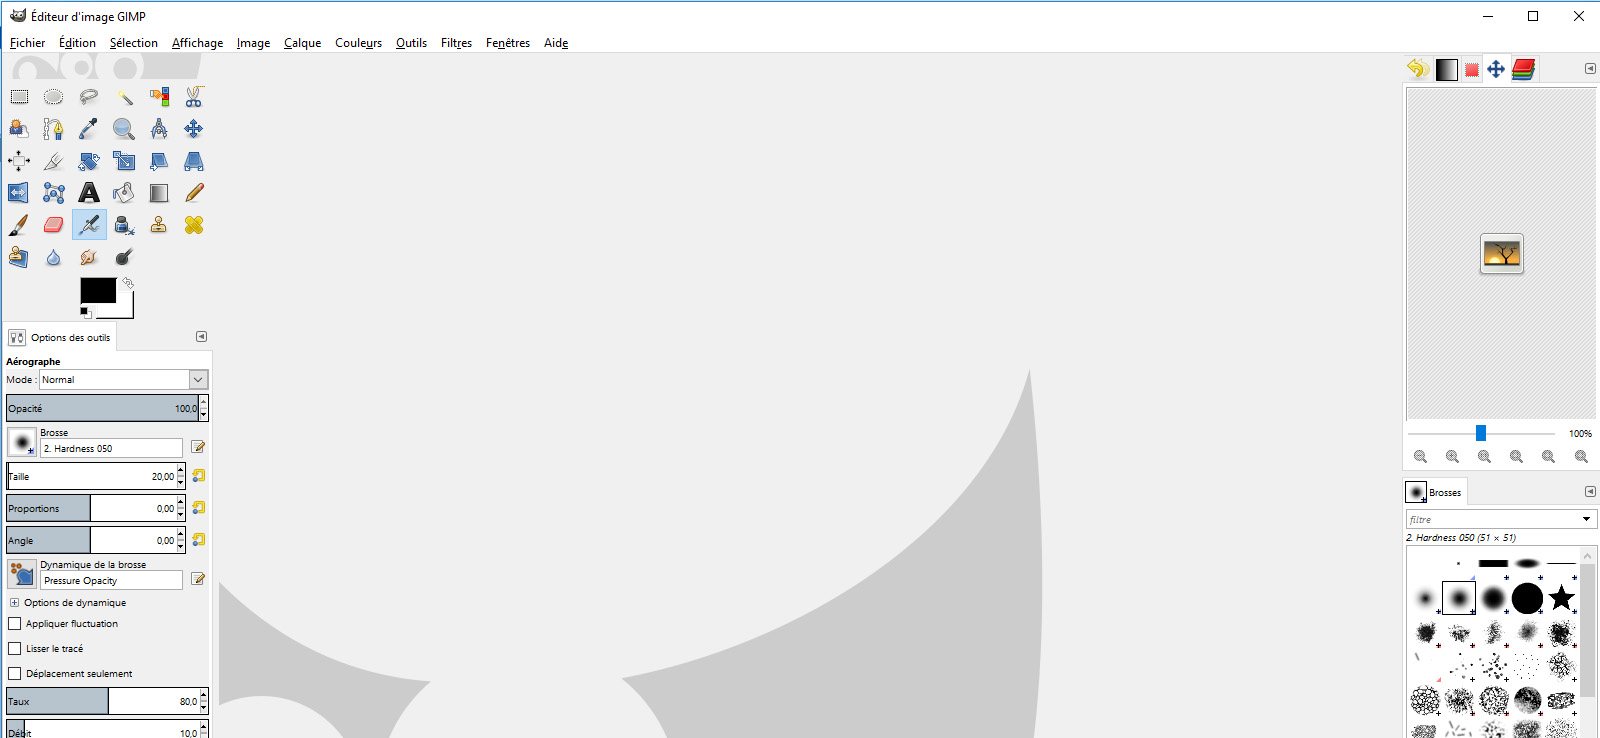Open the Couleurs menu
The height and width of the screenshot is (738, 1600).
359,43
